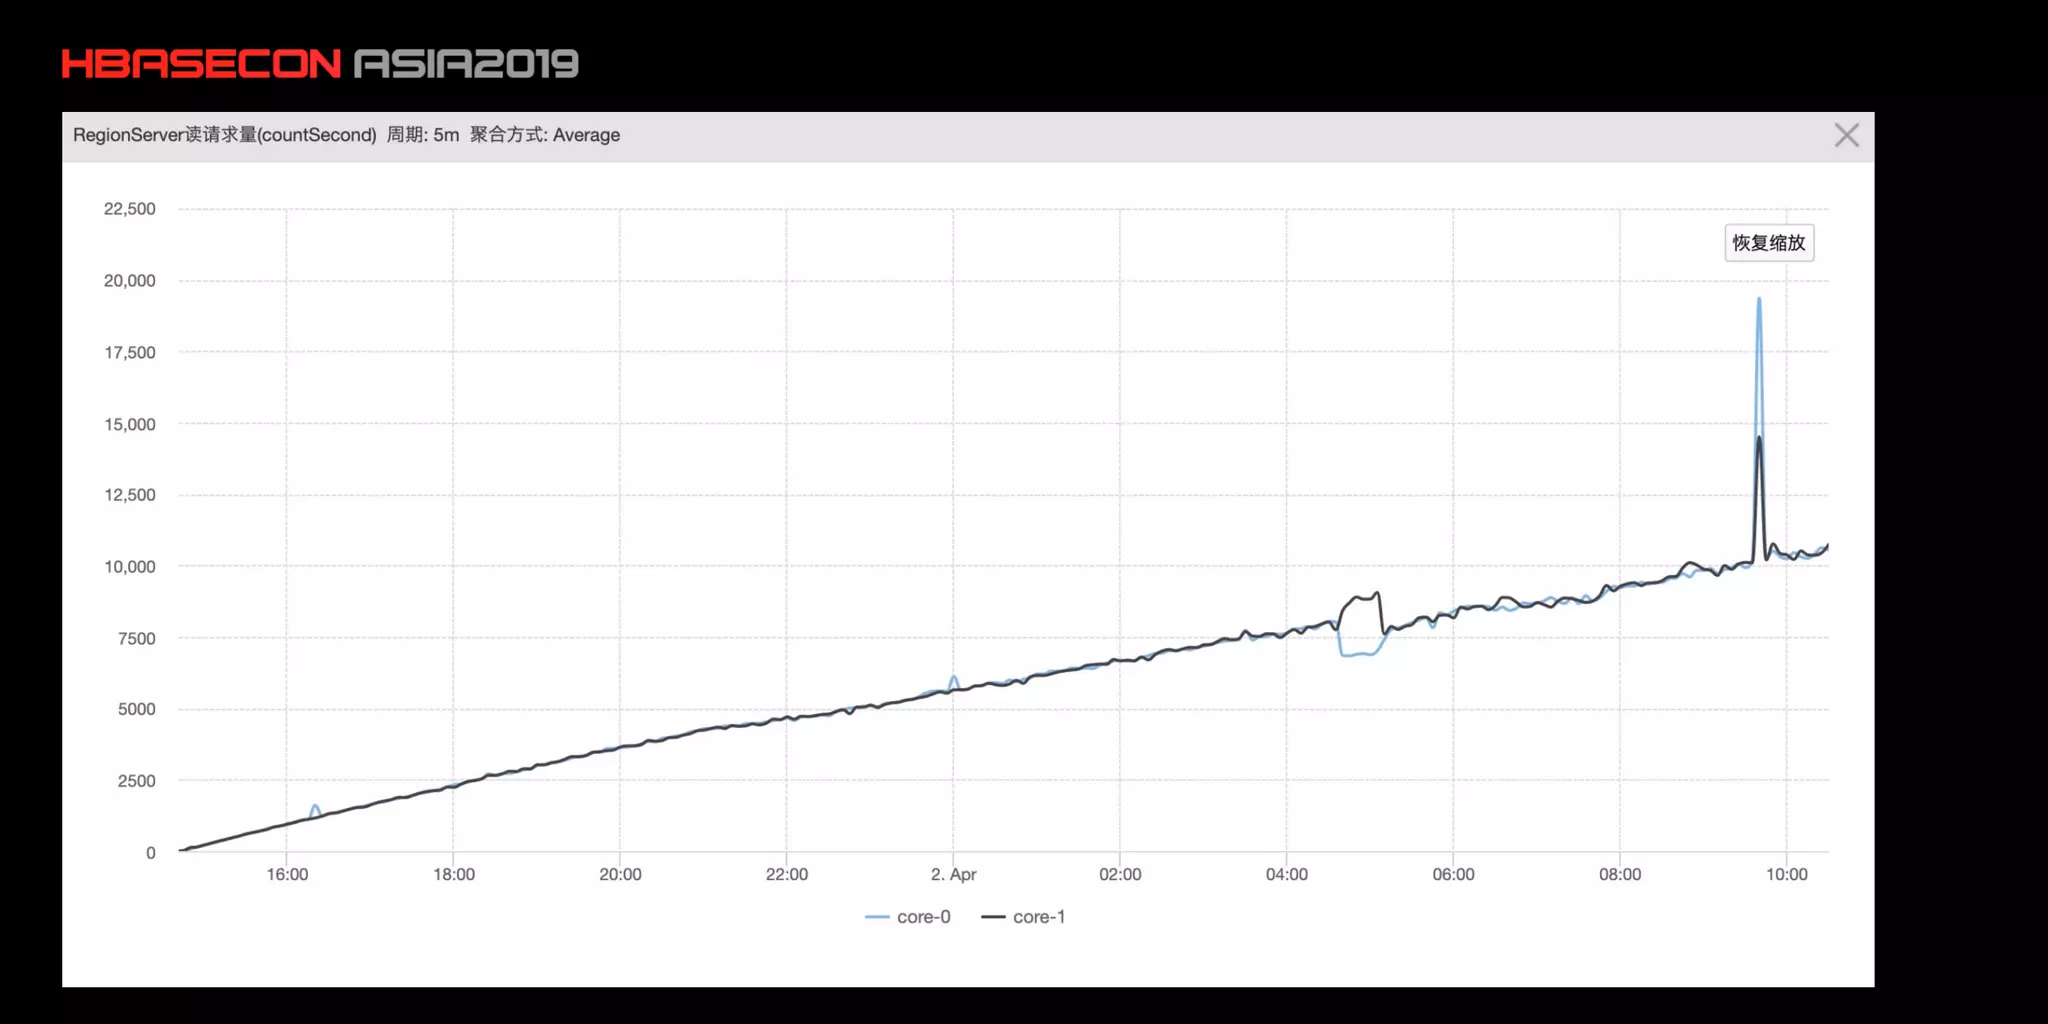Toggle the core-1 legend series
The height and width of the screenshot is (1024, 2048).
(1023, 917)
